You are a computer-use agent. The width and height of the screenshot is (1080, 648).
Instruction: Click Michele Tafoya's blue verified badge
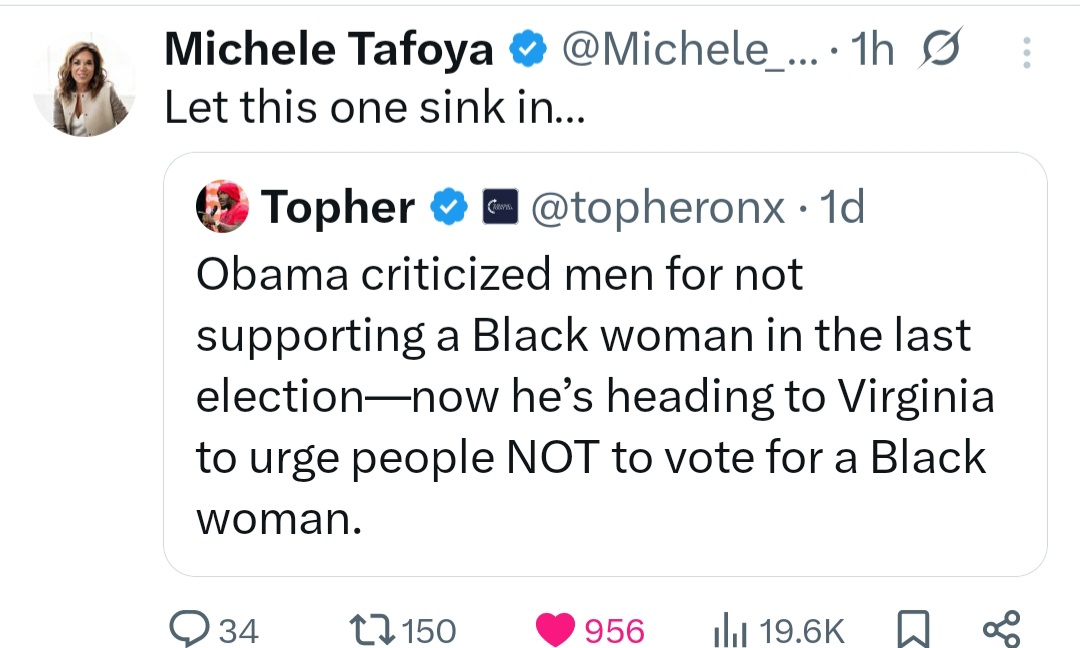coord(526,51)
